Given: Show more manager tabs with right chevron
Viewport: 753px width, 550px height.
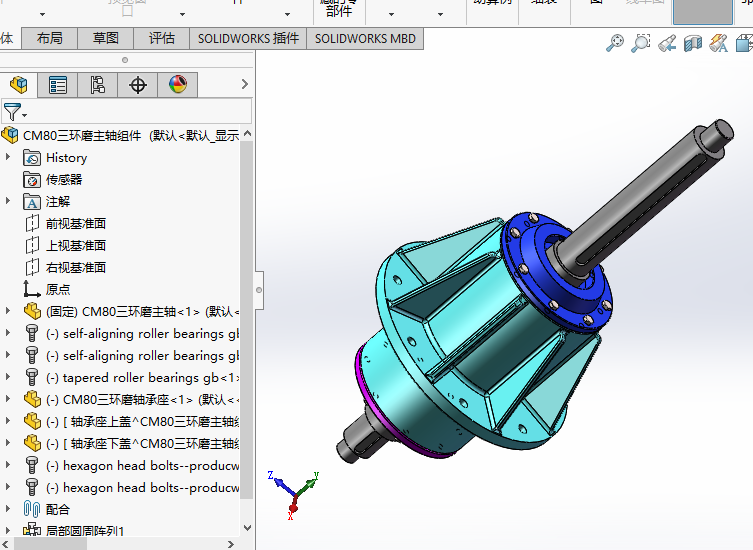Looking at the screenshot, I should (x=244, y=84).
